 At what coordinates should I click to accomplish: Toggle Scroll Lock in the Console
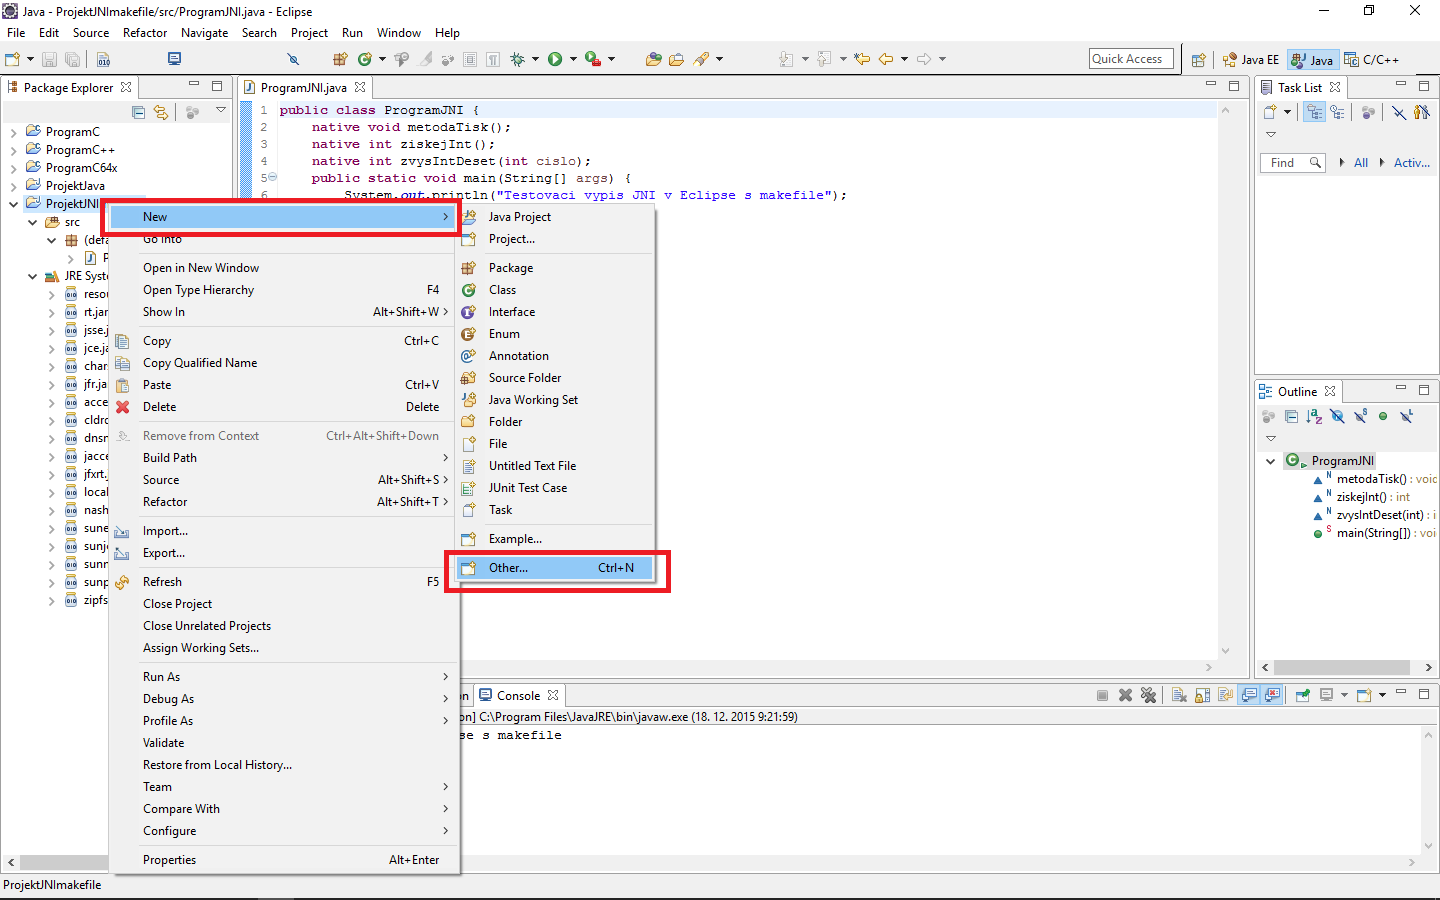tap(1203, 694)
